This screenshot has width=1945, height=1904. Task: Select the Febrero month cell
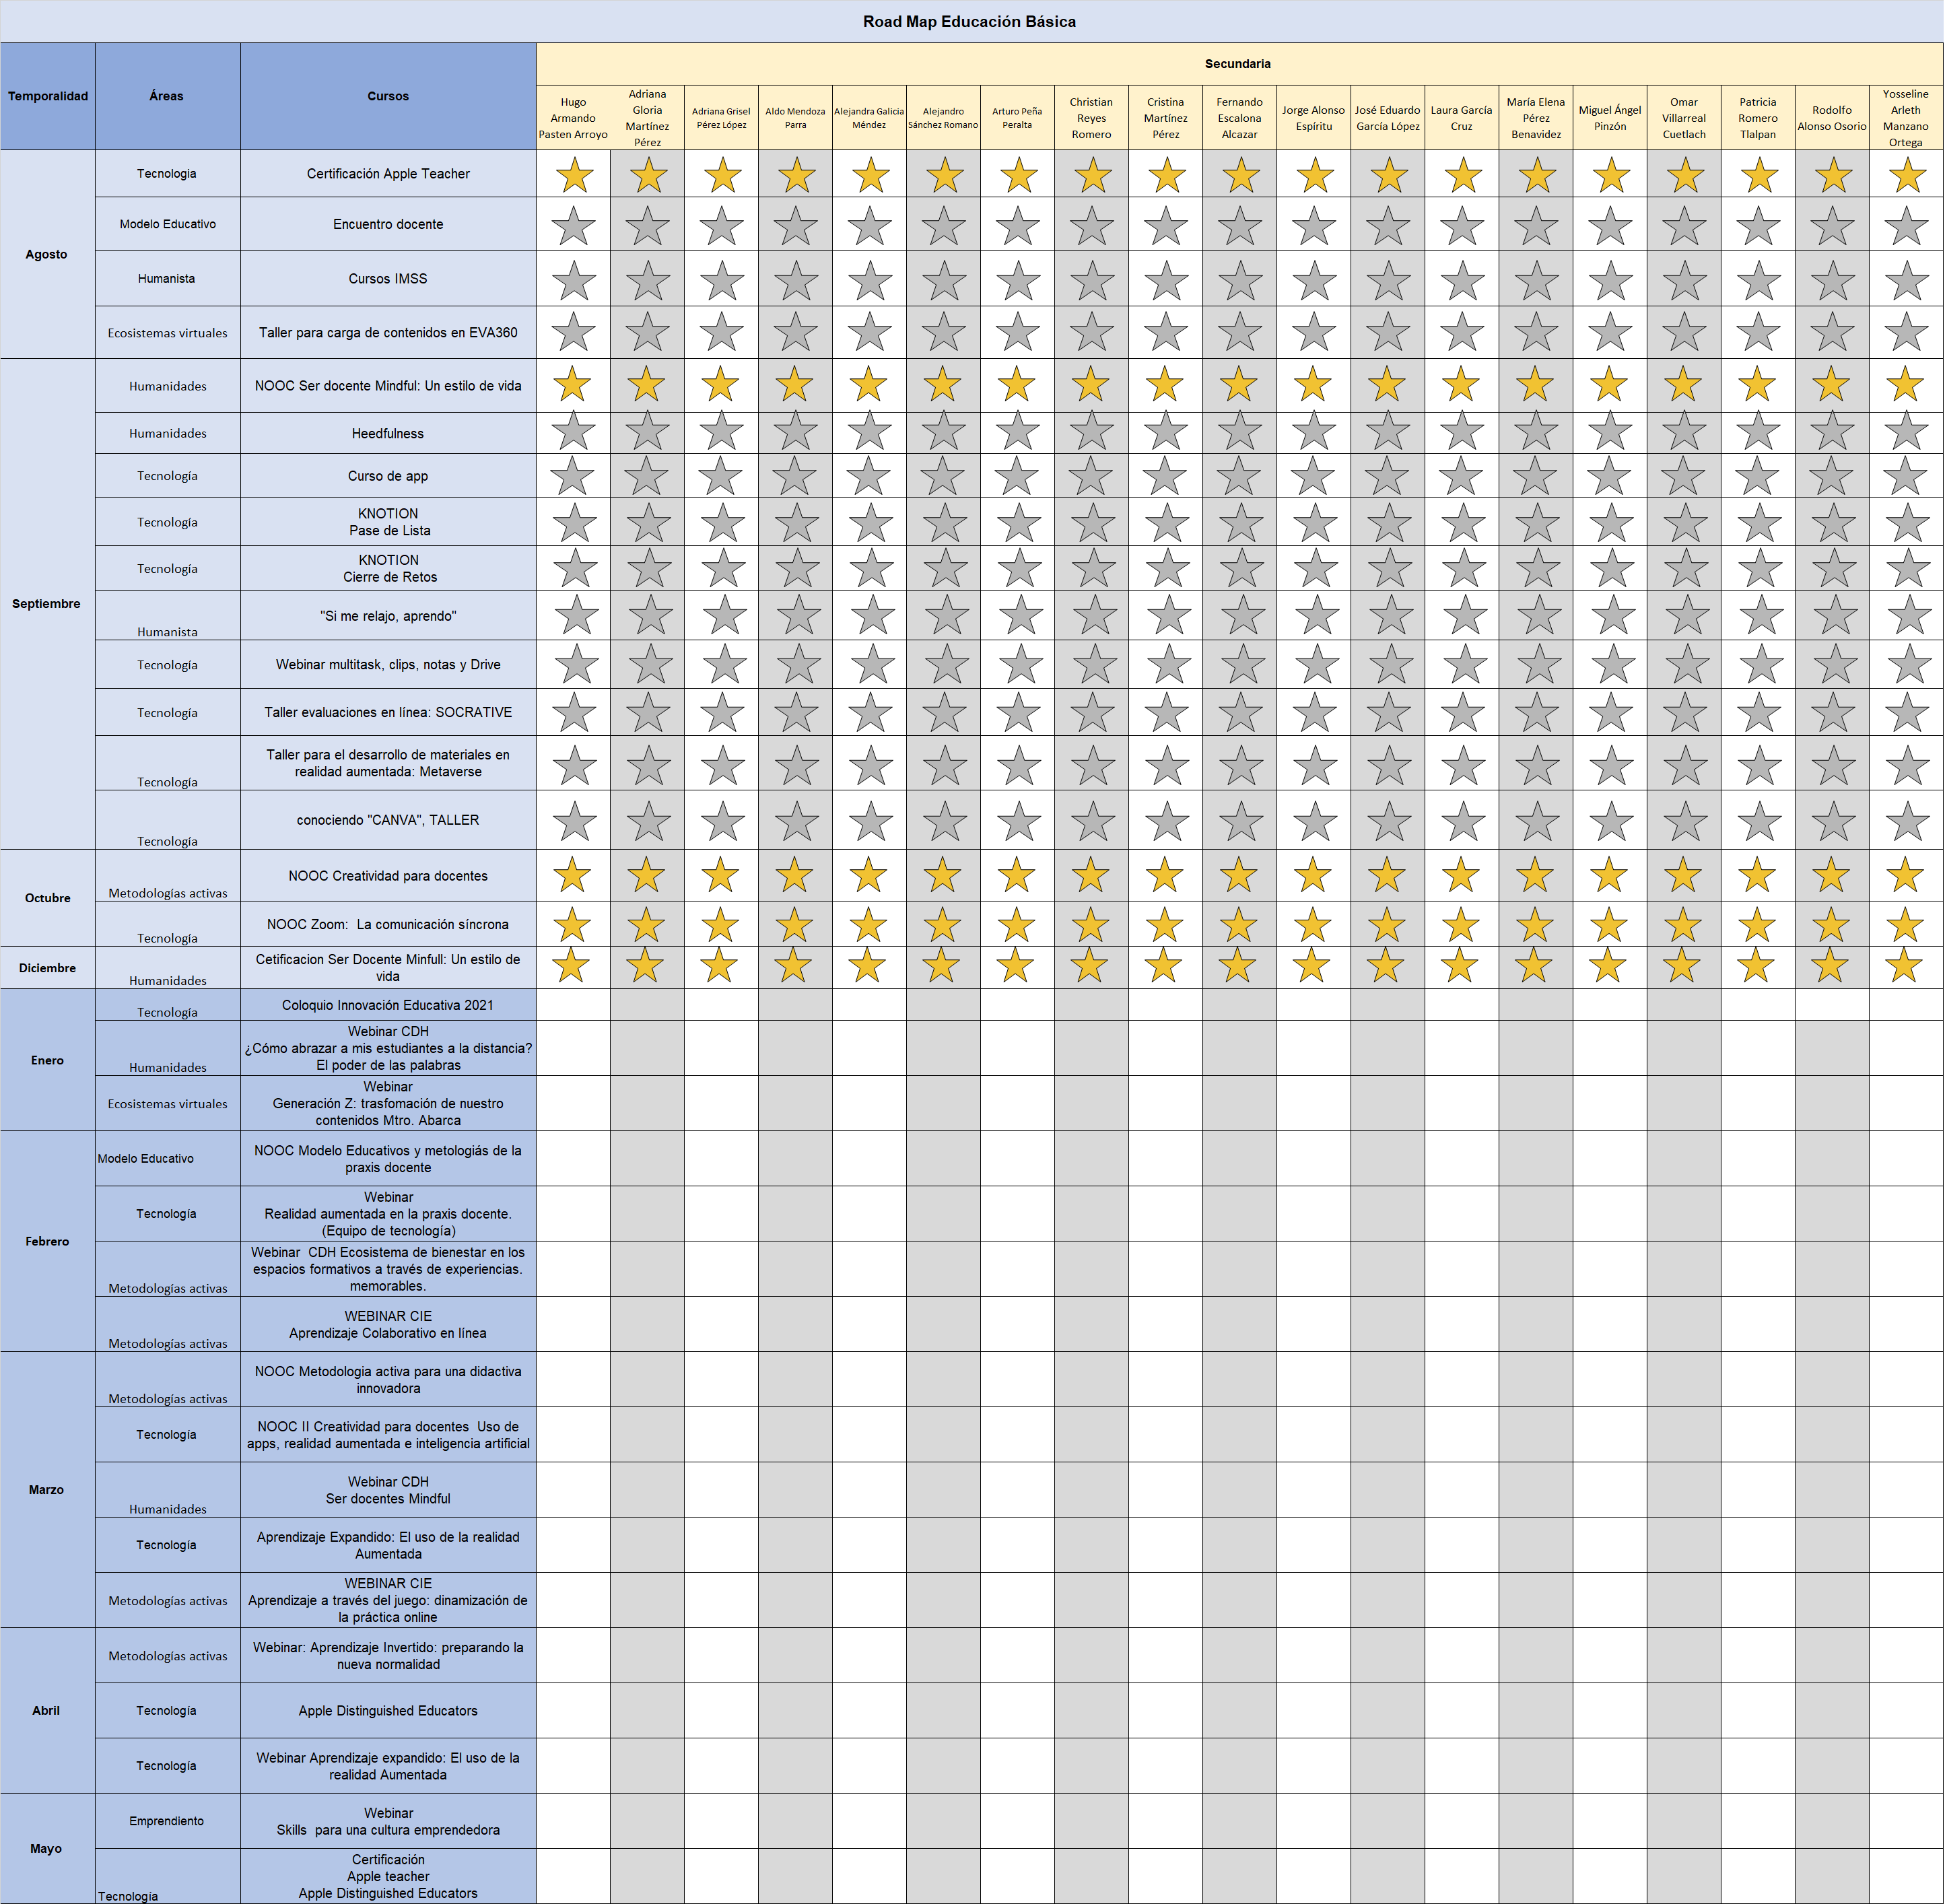(x=48, y=1241)
